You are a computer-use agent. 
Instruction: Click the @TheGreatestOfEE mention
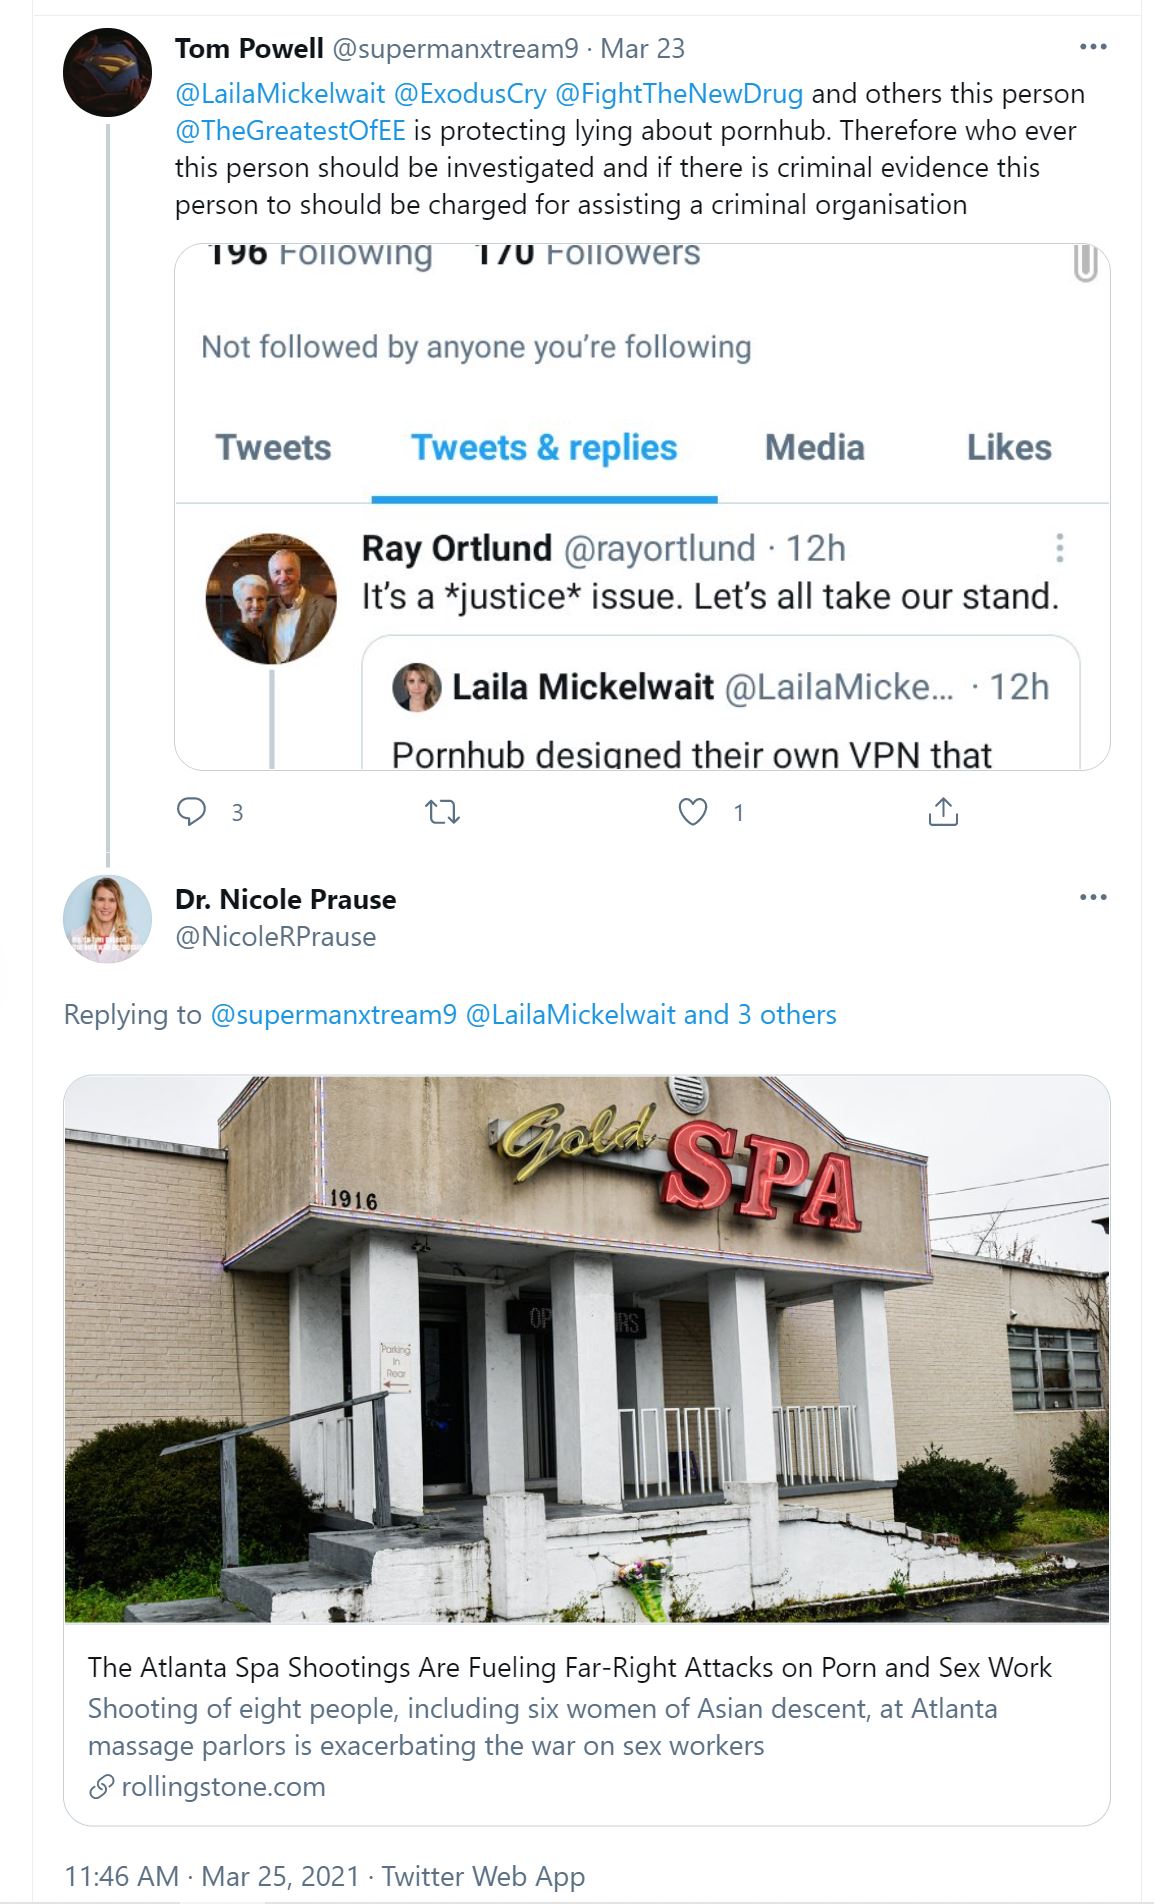[x=290, y=131]
